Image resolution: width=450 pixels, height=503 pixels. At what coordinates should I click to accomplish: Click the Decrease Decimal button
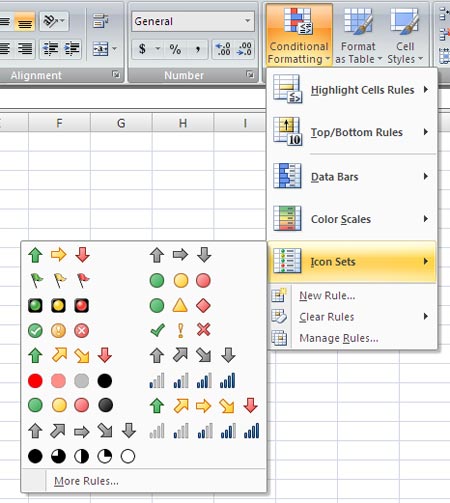tap(244, 49)
